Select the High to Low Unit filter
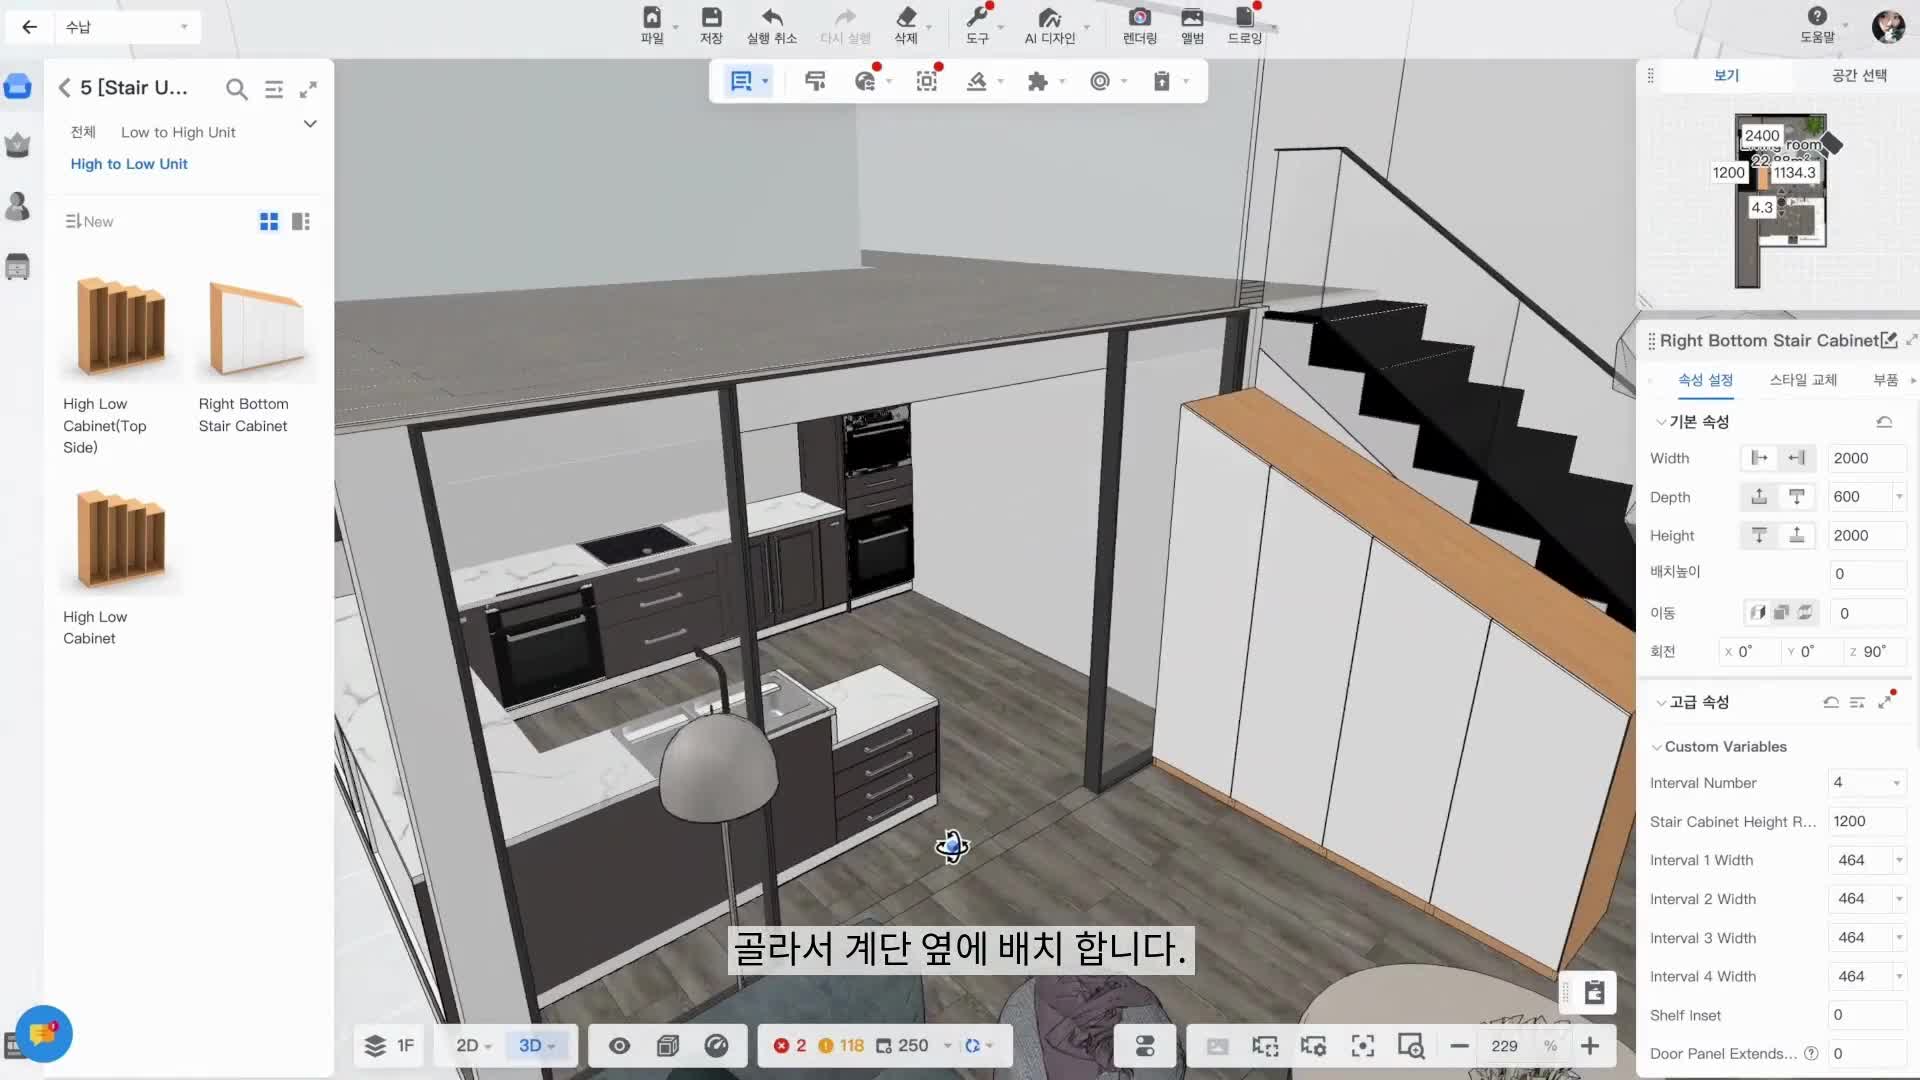 tap(129, 164)
